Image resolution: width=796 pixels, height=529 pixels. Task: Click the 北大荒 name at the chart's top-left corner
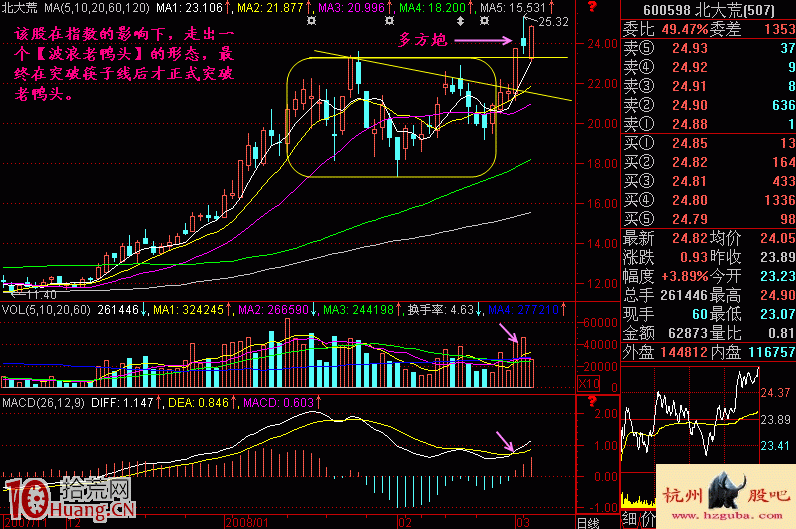[x=19, y=8]
